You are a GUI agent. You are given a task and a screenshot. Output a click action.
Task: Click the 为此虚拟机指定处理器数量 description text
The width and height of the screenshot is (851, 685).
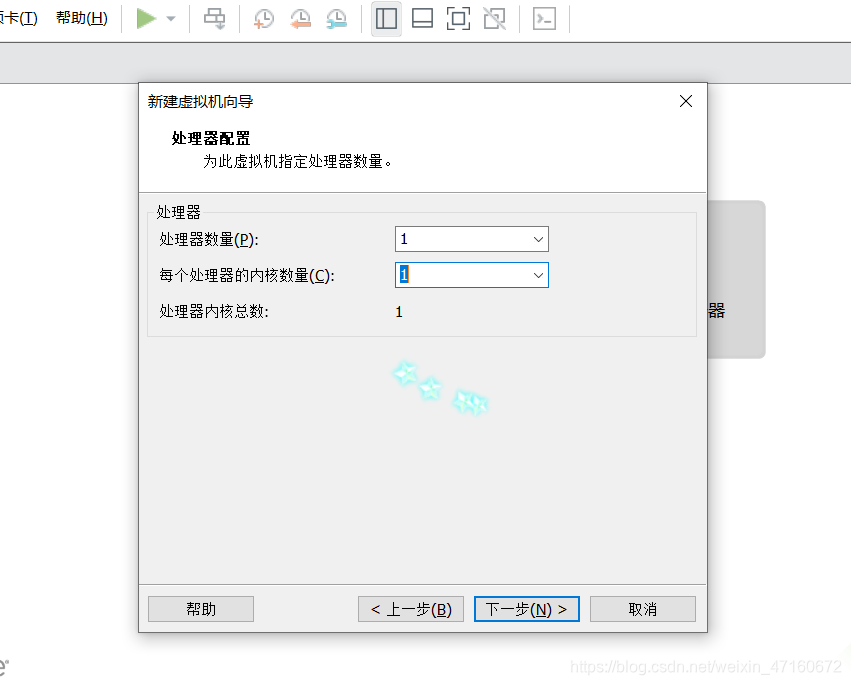point(297,162)
